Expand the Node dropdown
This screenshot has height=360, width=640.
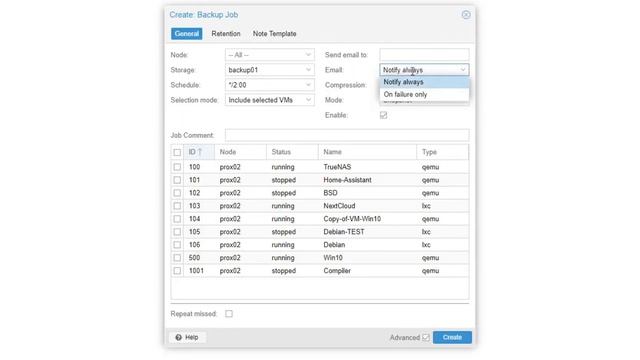pos(308,55)
